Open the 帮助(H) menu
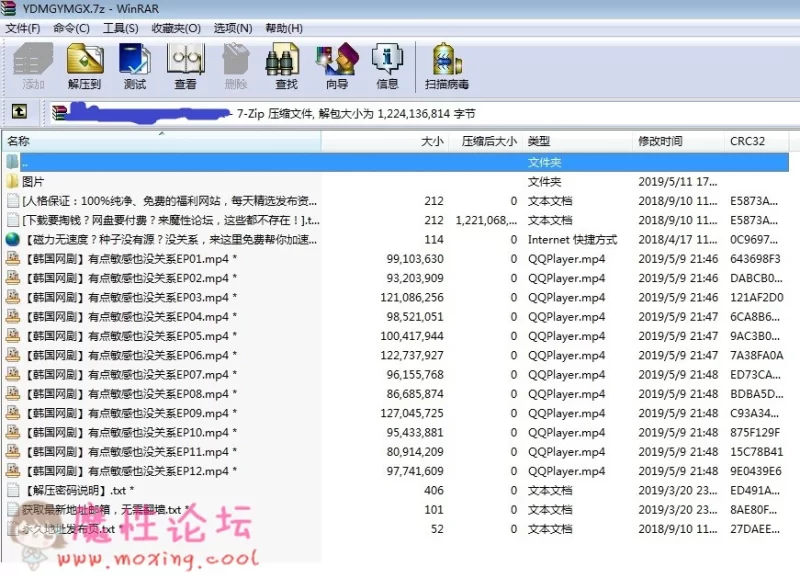The height and width of the screenshot is (578, 800). pos(284,28)
